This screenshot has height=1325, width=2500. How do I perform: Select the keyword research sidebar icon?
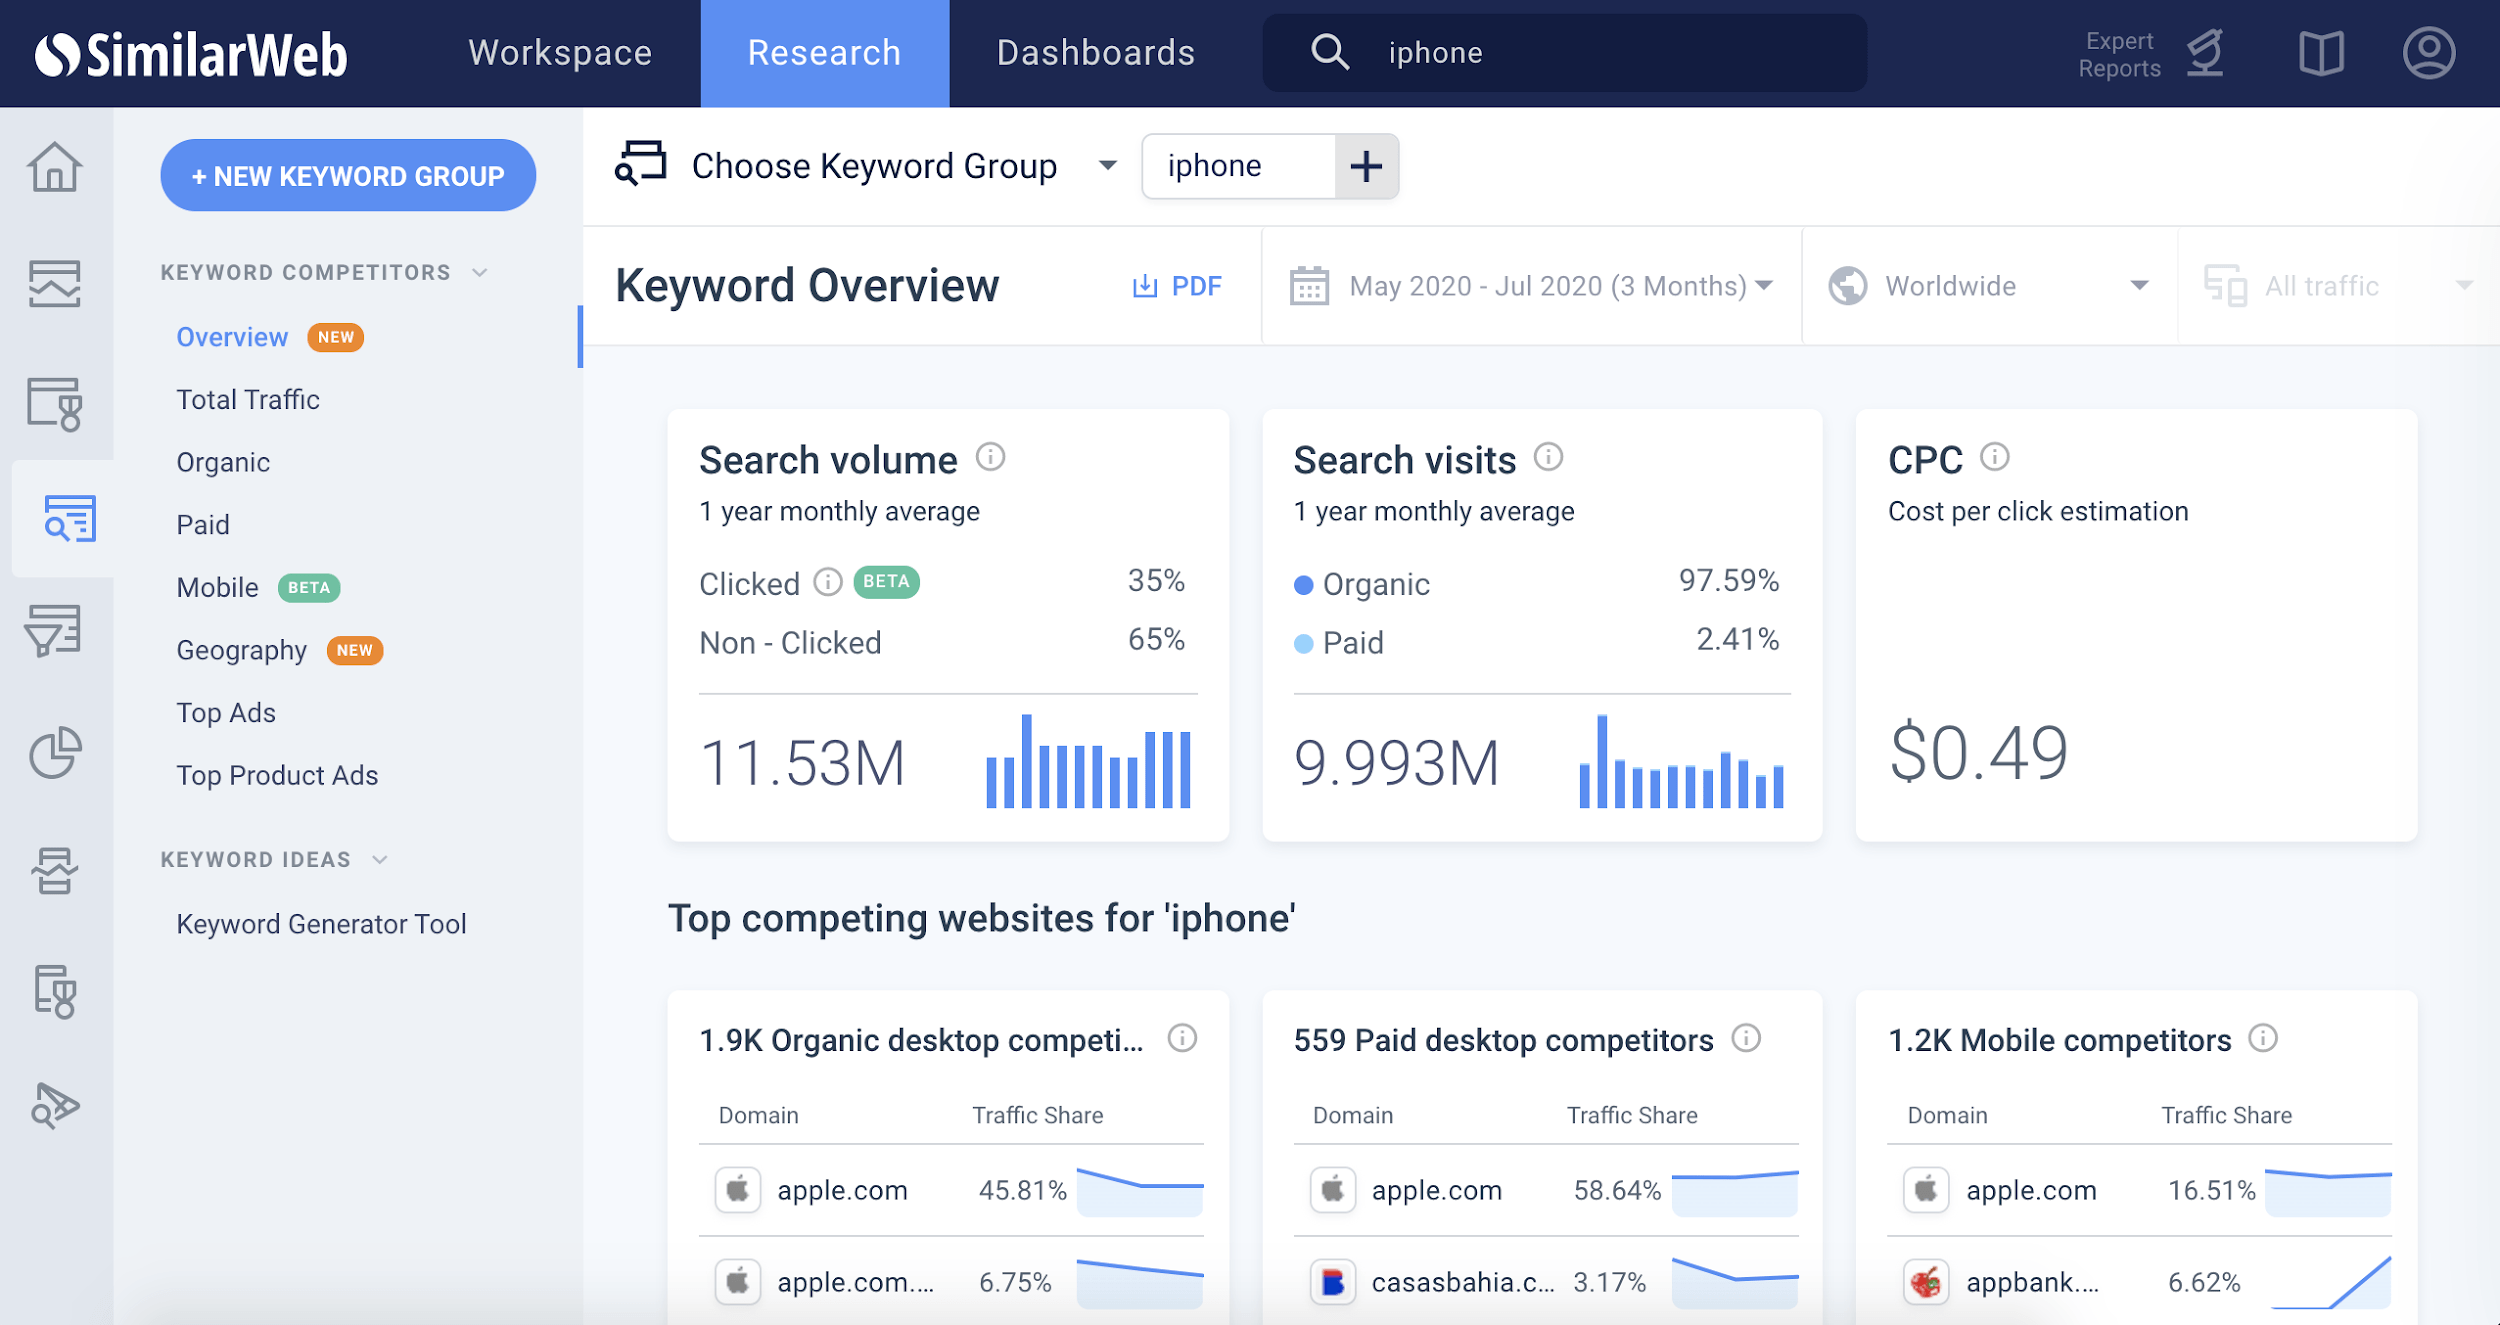tap(70, 518)
